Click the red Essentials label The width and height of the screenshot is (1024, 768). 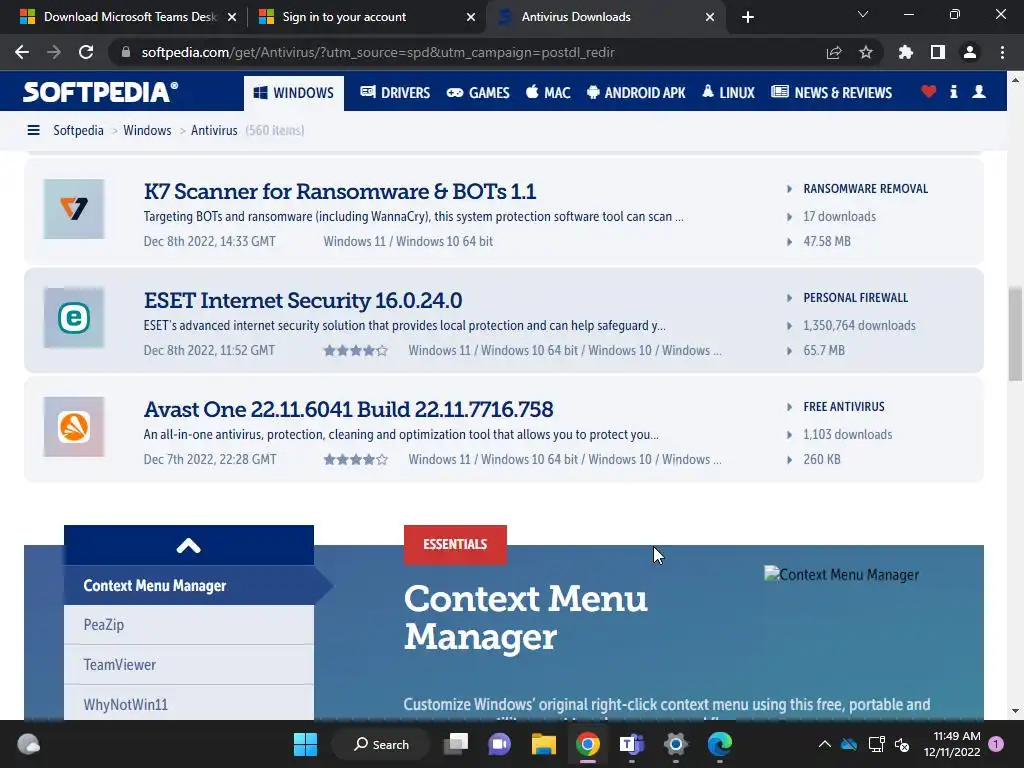455,545
